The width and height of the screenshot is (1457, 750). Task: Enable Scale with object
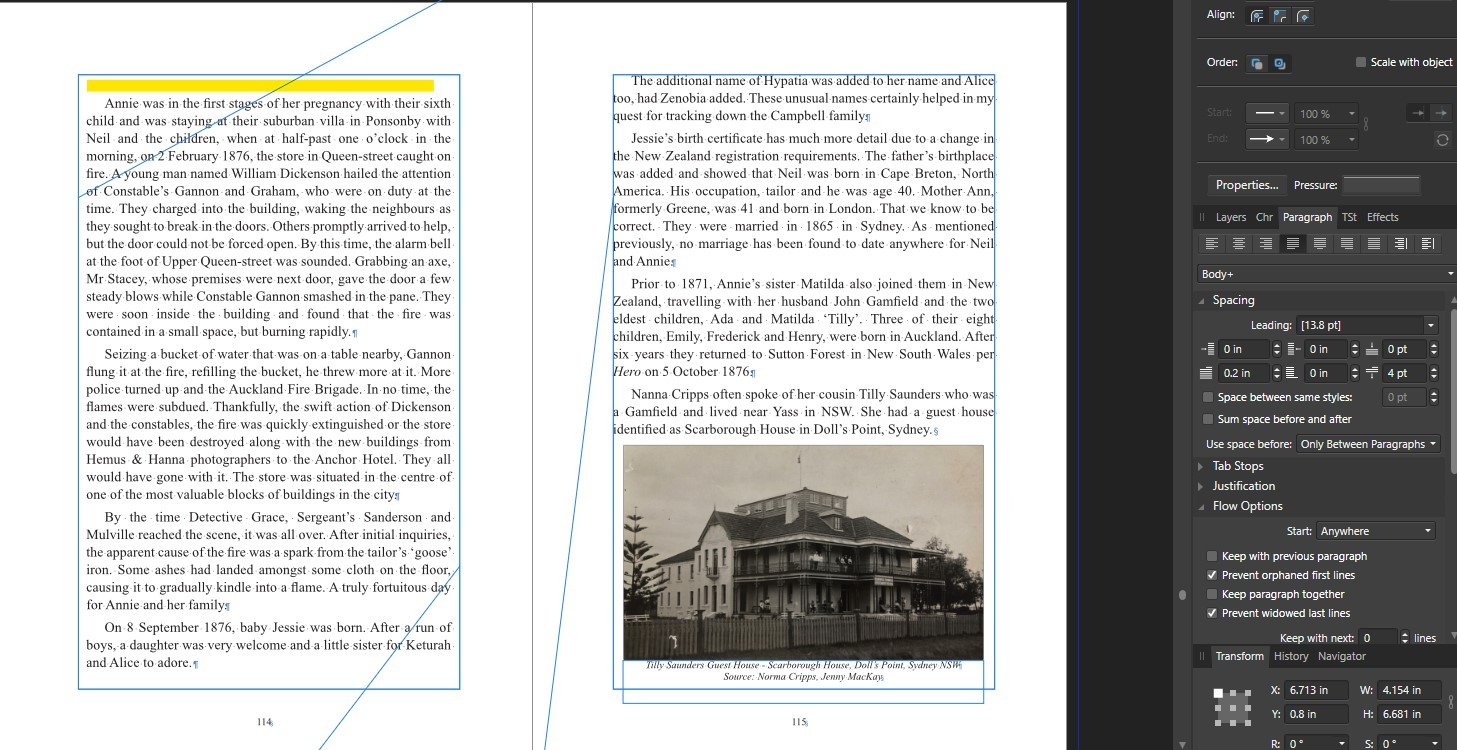click(1361, 62)
